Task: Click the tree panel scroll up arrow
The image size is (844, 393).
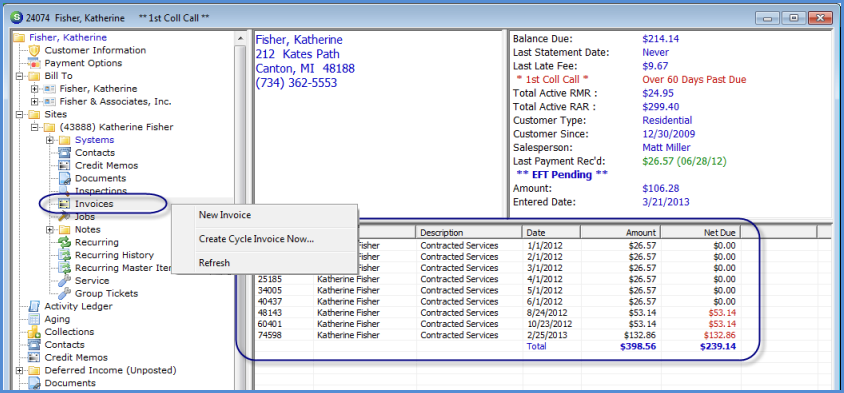Action: 240,38
